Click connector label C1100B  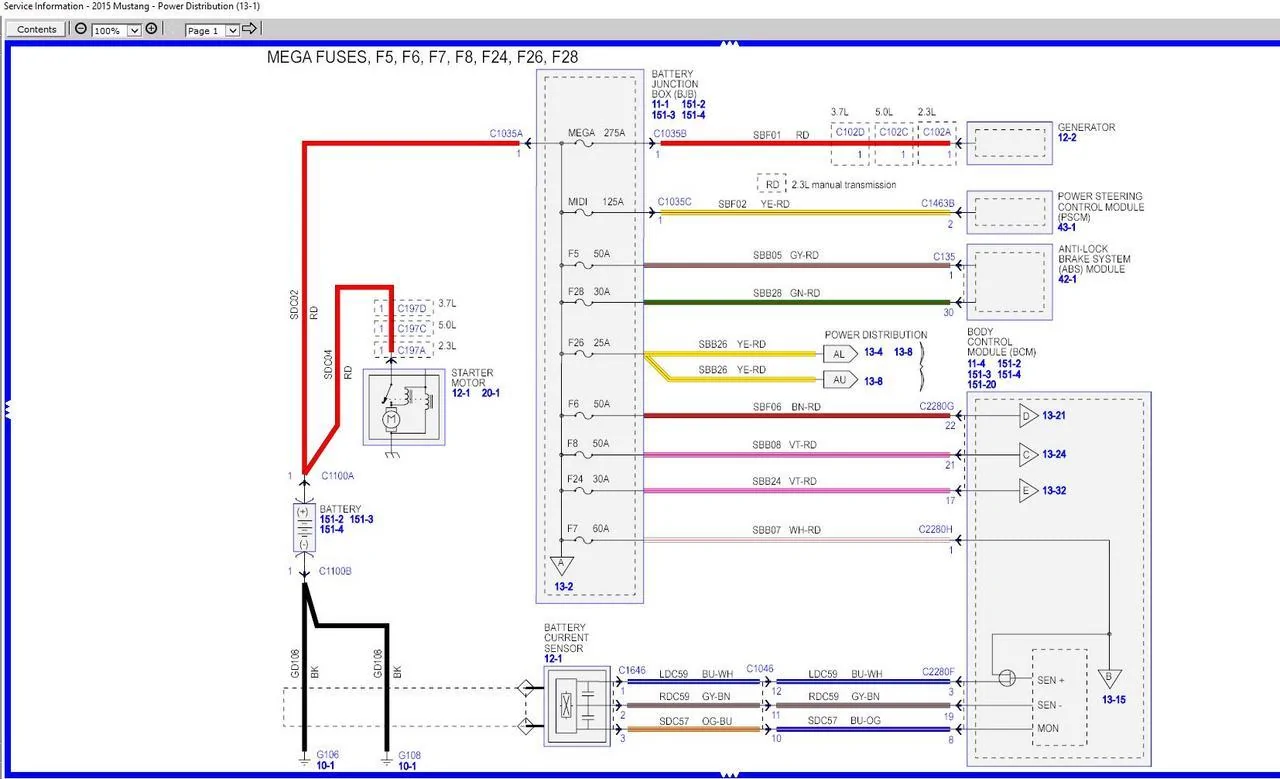point(335,571)
